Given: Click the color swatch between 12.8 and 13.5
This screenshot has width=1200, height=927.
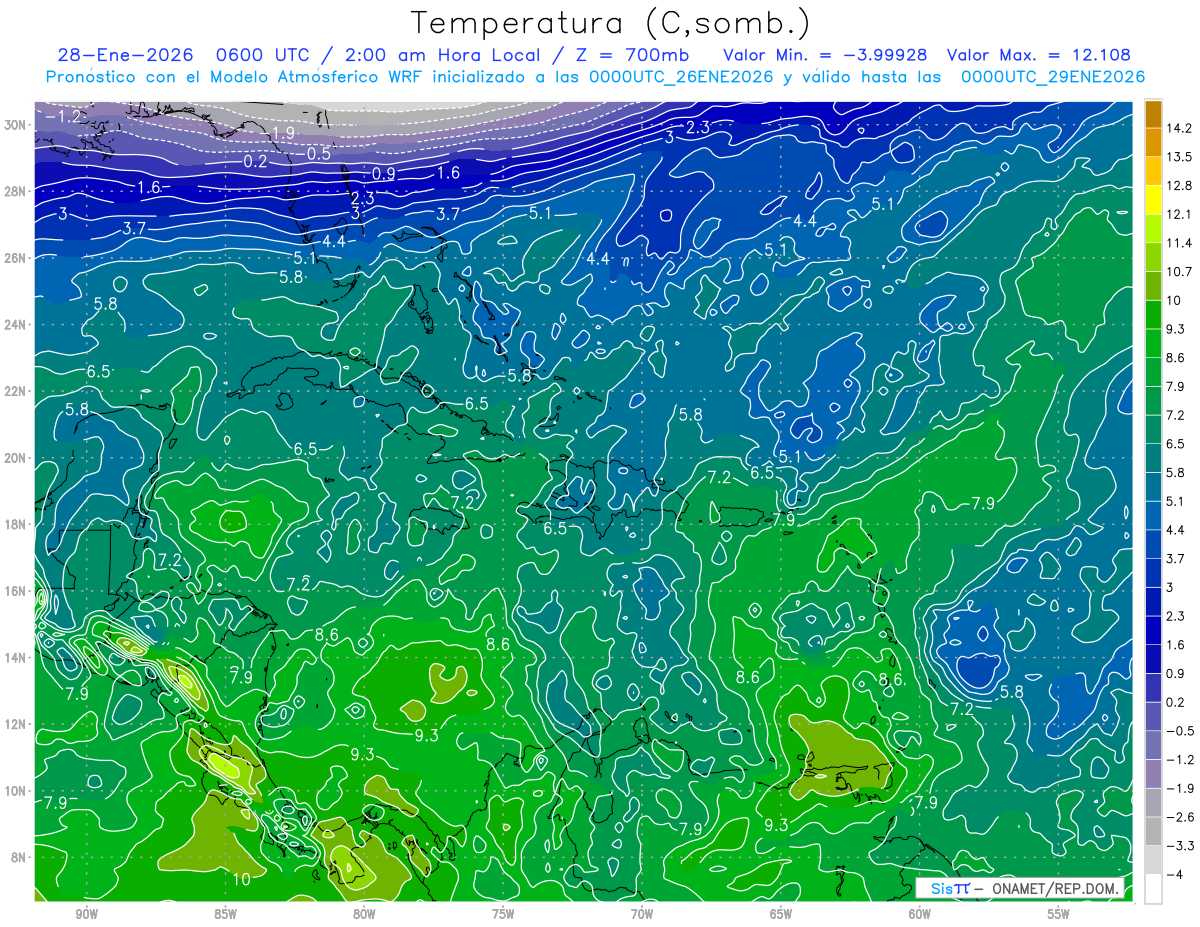Looking at the screenshot, I should coord(1153,170).
